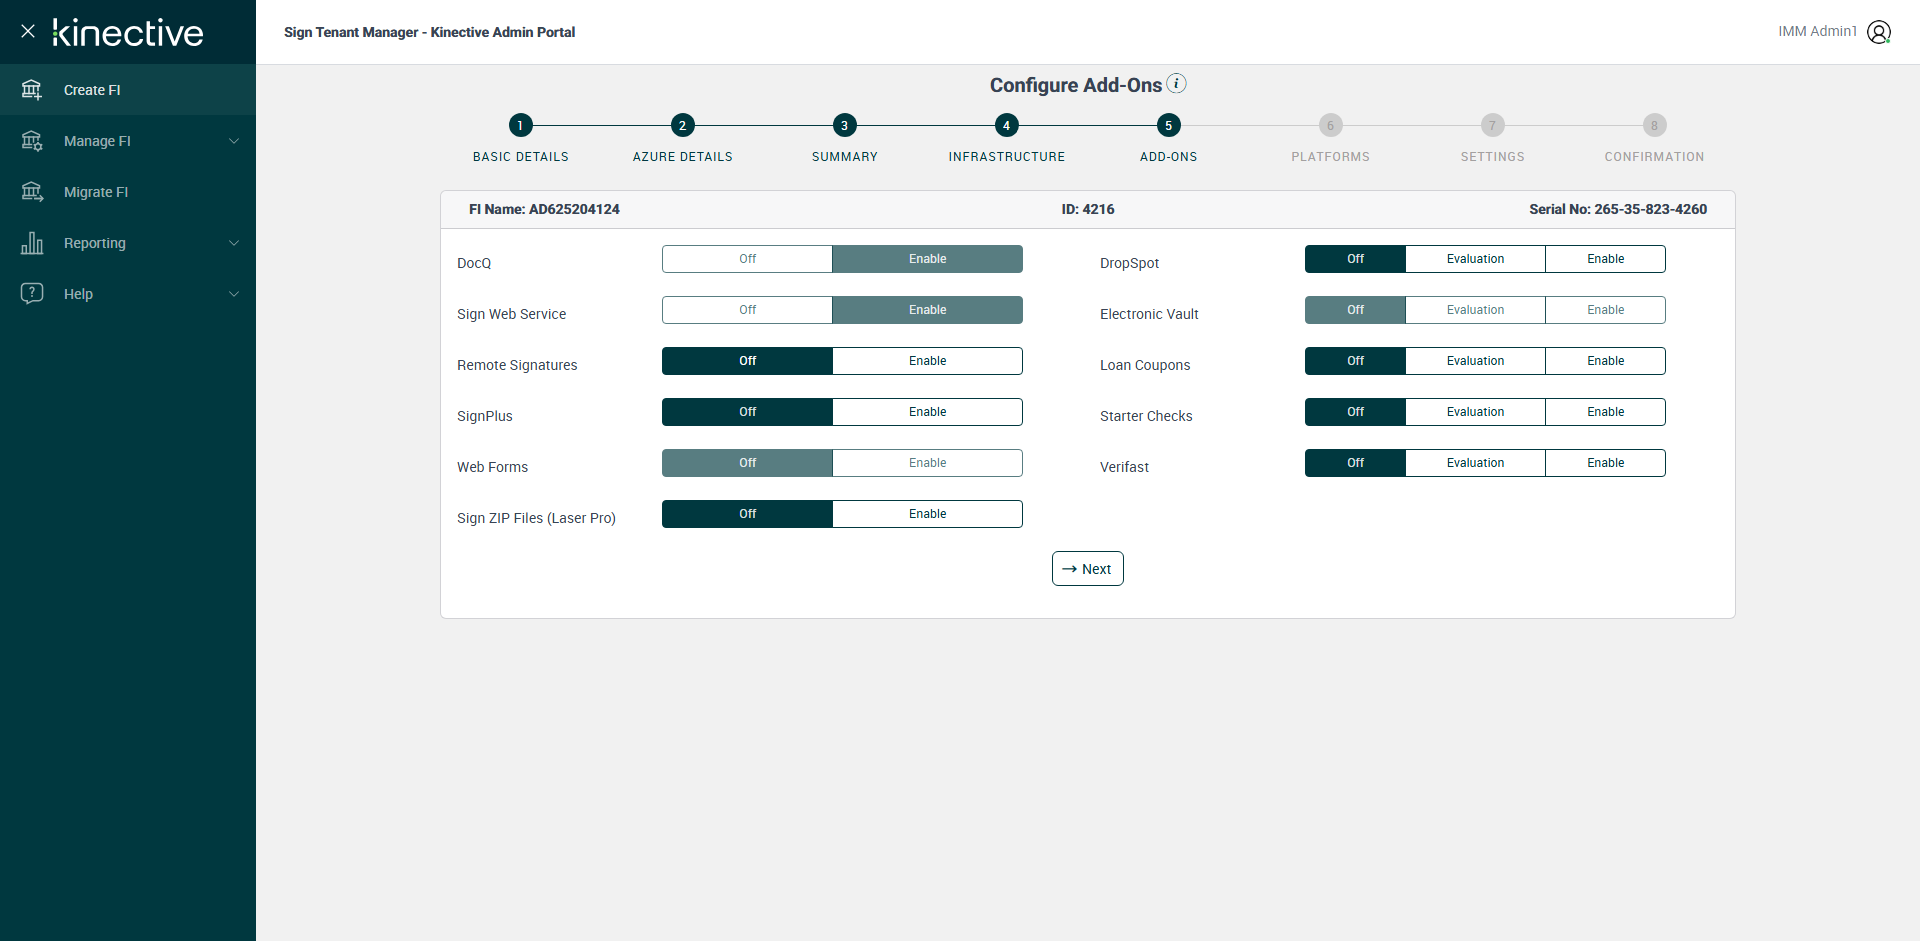Enable DropSpot
Viewport: 1920px width, 941px height.
pos(1605,259)
